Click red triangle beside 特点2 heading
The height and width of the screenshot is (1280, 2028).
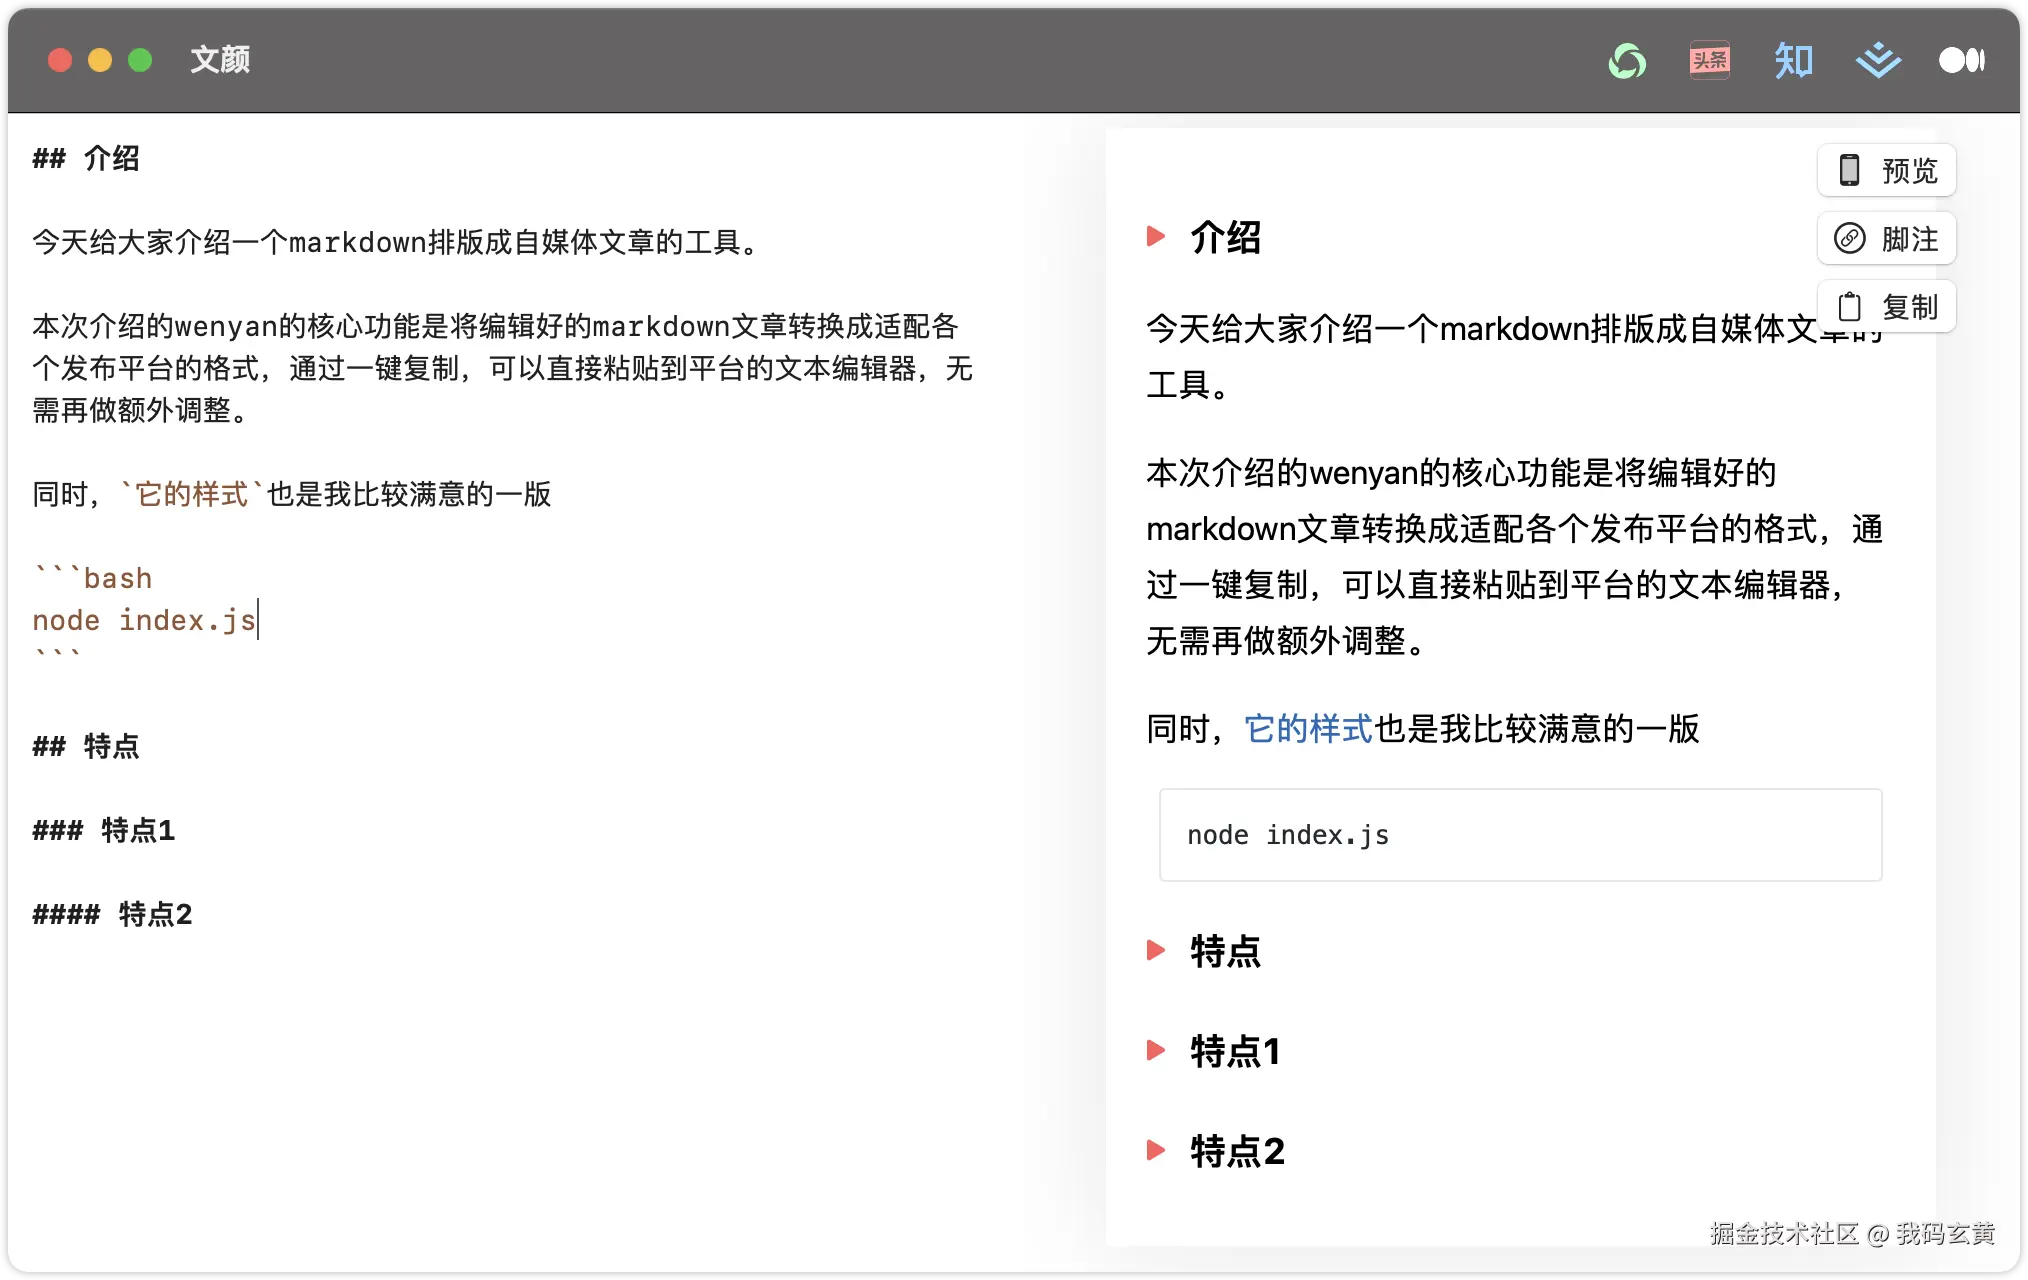1156,1150
